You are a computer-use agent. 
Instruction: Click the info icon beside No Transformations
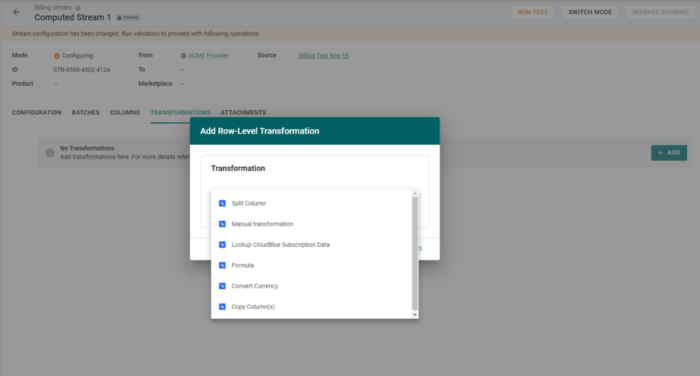click(50, 153)
